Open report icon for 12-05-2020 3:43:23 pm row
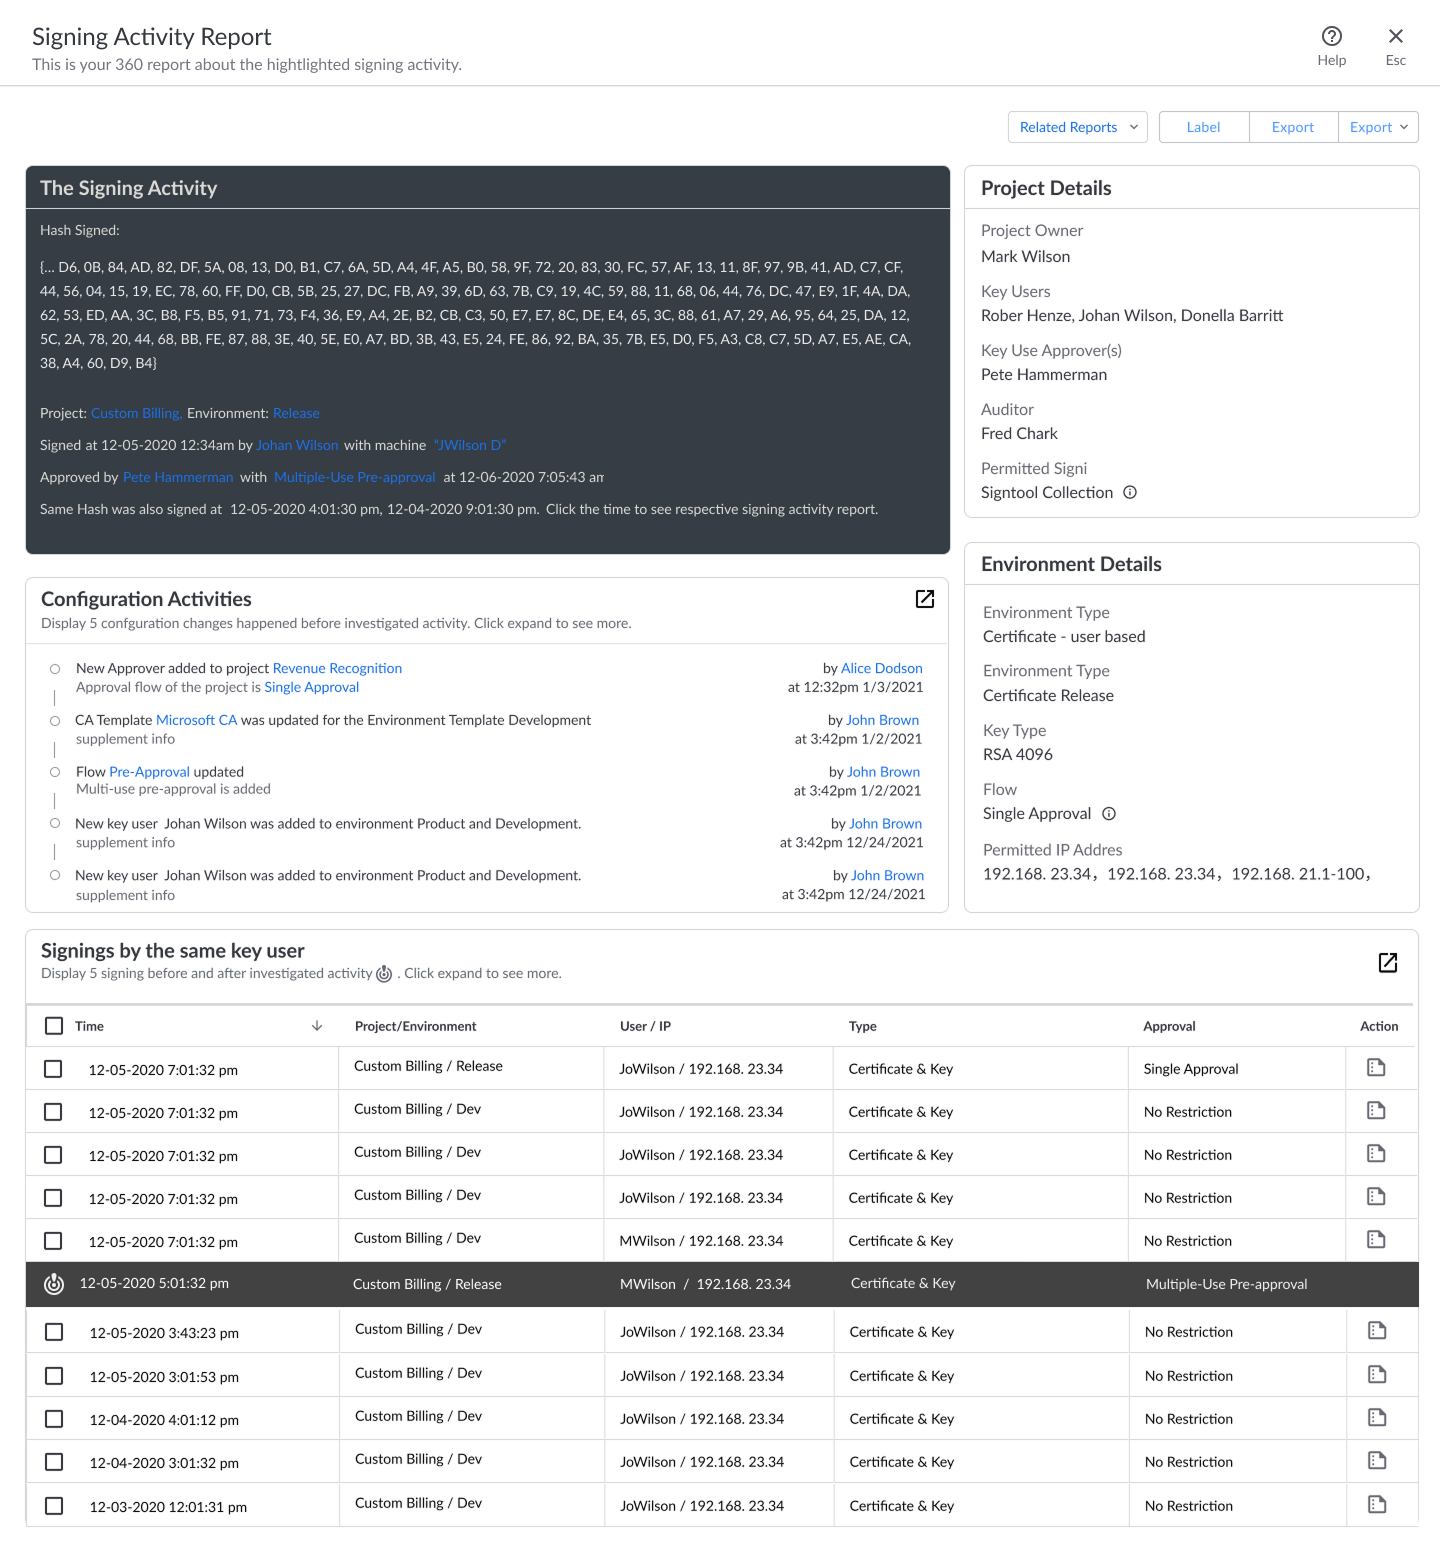The image size is (1440, 1555). point(1377,1331)
